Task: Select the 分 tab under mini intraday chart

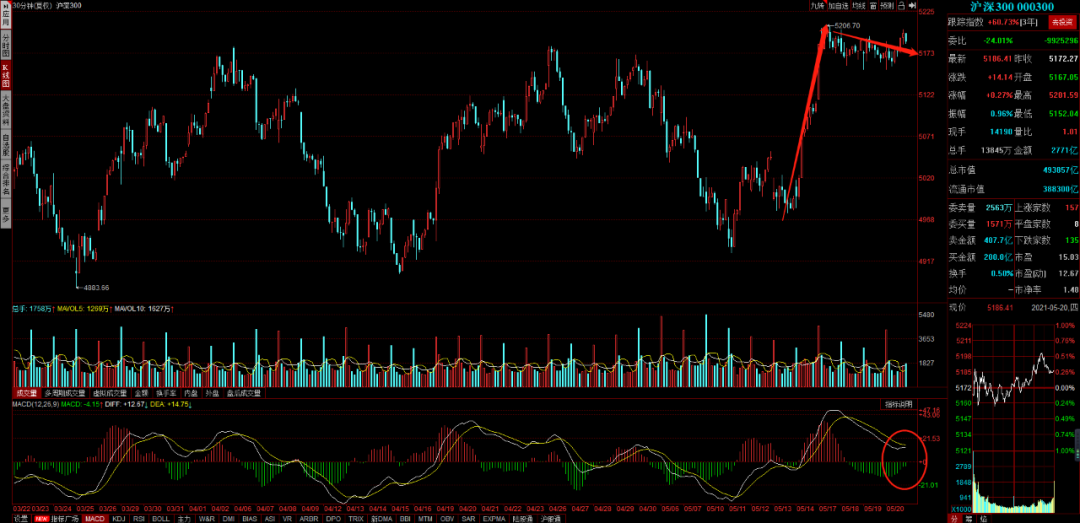Action: click(x=954, y=517)
